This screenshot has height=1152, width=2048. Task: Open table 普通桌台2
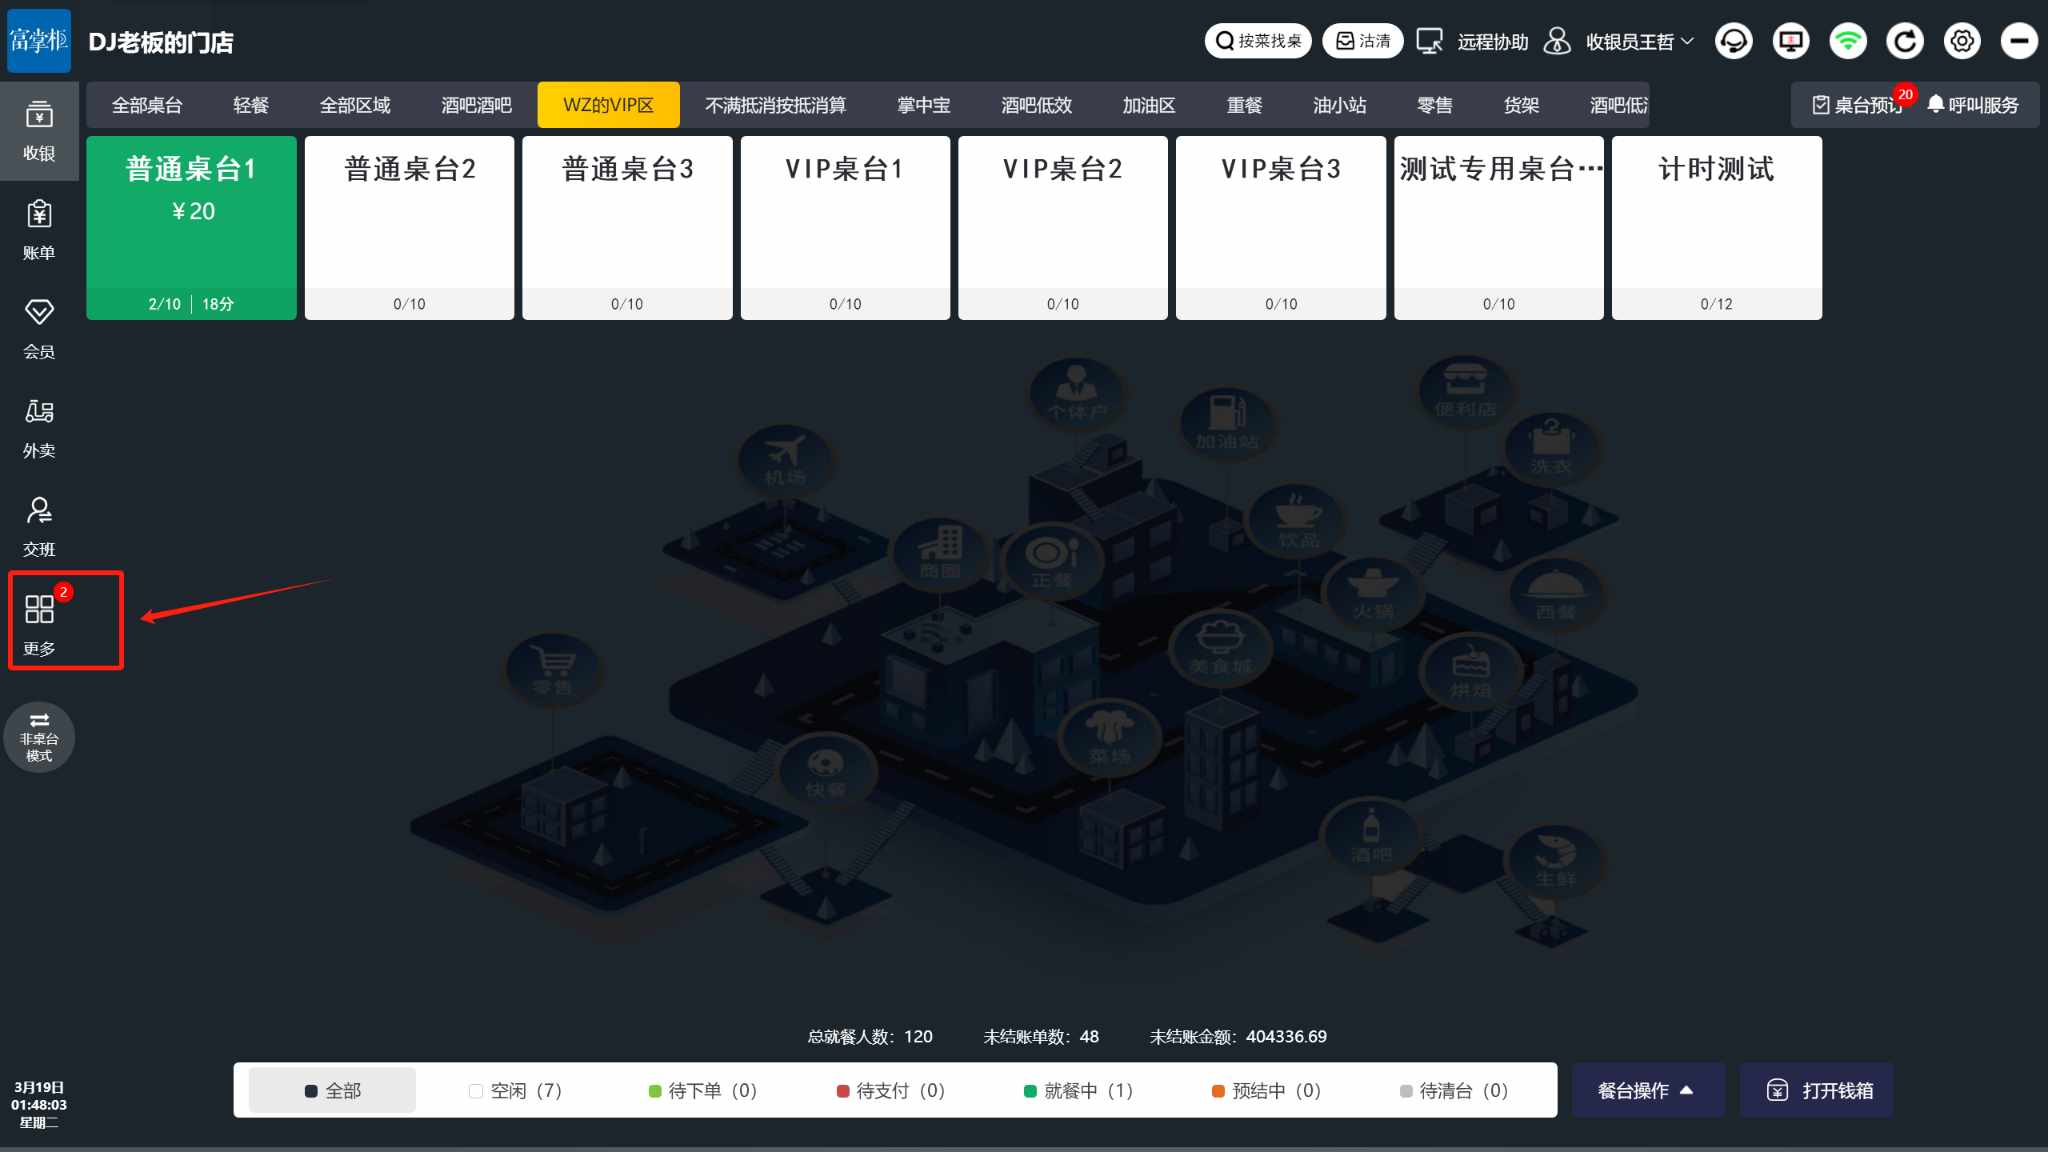tap(409, 228)
